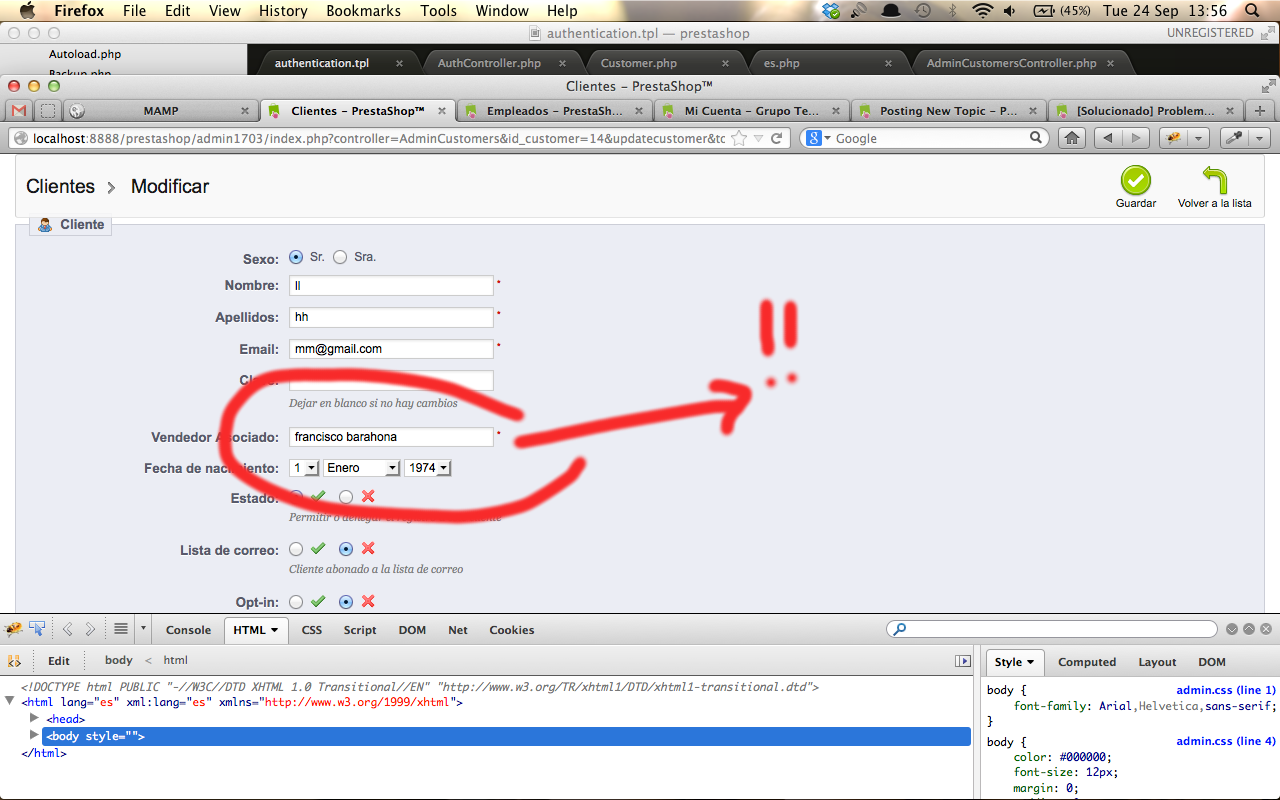Open admin.css (line 1) source link
1280x800 pixels.
coord(1226,690)
